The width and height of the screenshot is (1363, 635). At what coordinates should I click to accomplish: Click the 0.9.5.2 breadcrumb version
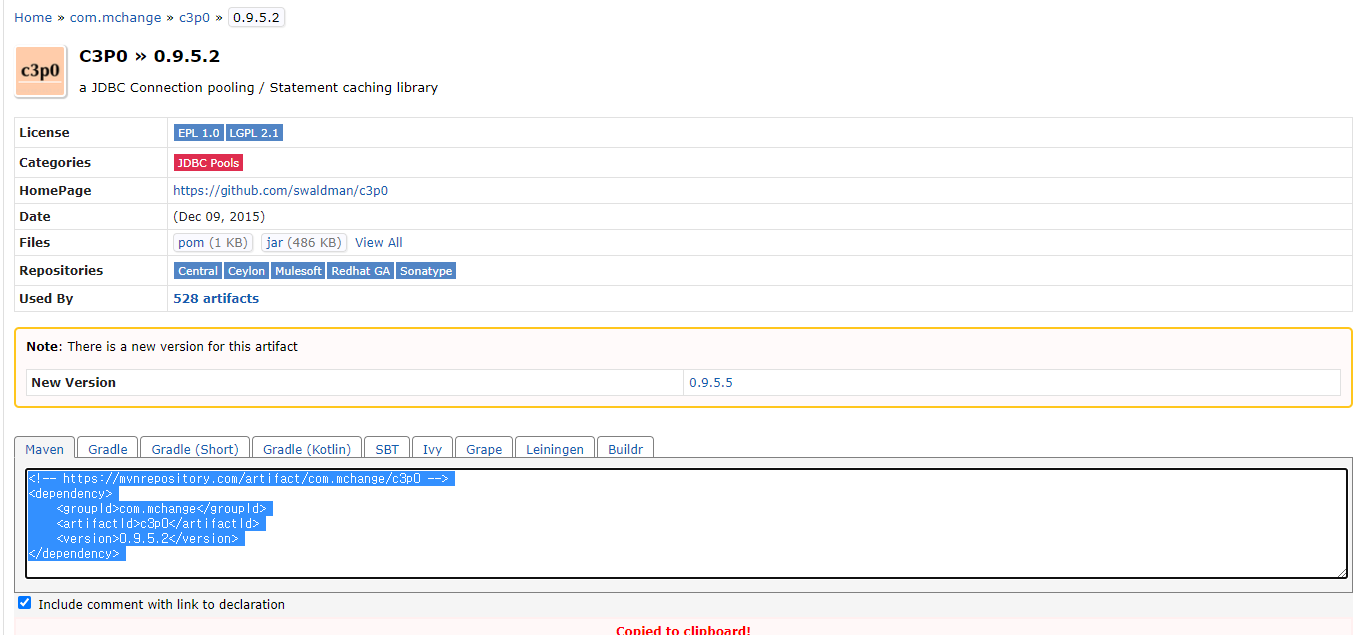[x=256, y=17]
